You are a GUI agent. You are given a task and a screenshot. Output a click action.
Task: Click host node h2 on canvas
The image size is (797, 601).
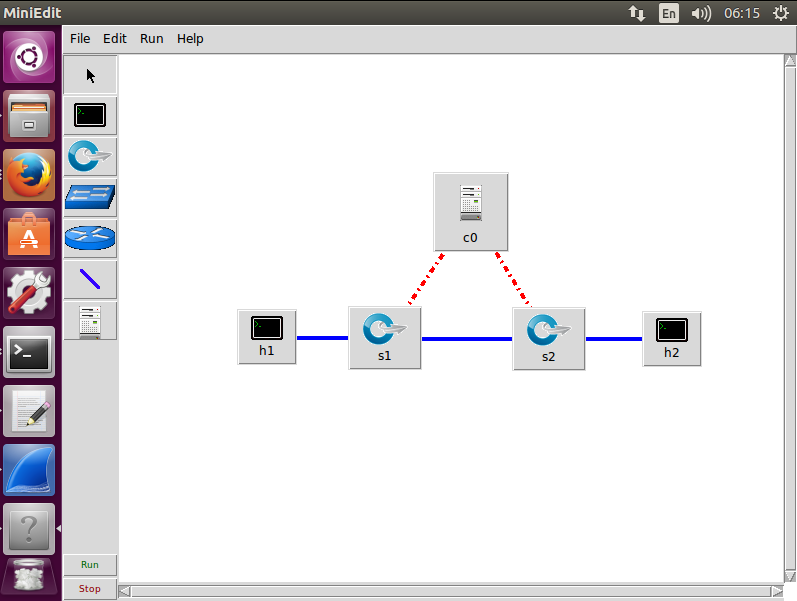pos(671,339)
